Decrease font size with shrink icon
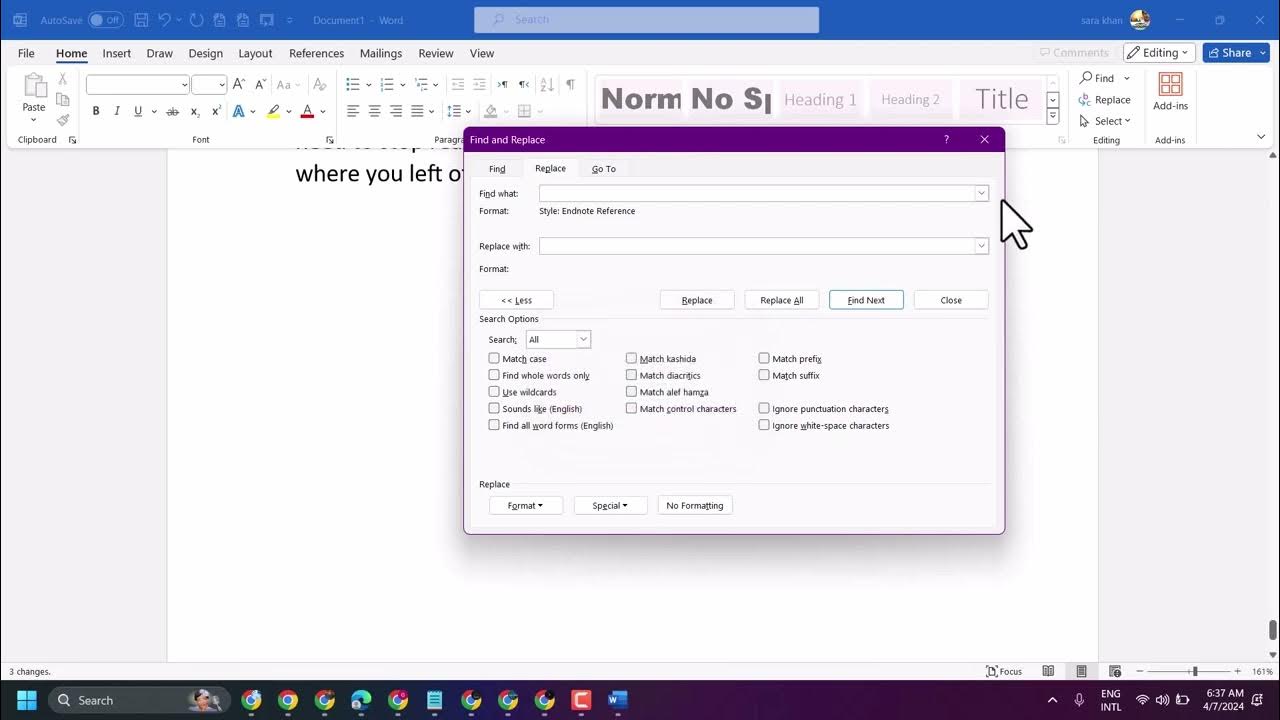The height and width of the screenshot is (720, 1280). point(260,85)
